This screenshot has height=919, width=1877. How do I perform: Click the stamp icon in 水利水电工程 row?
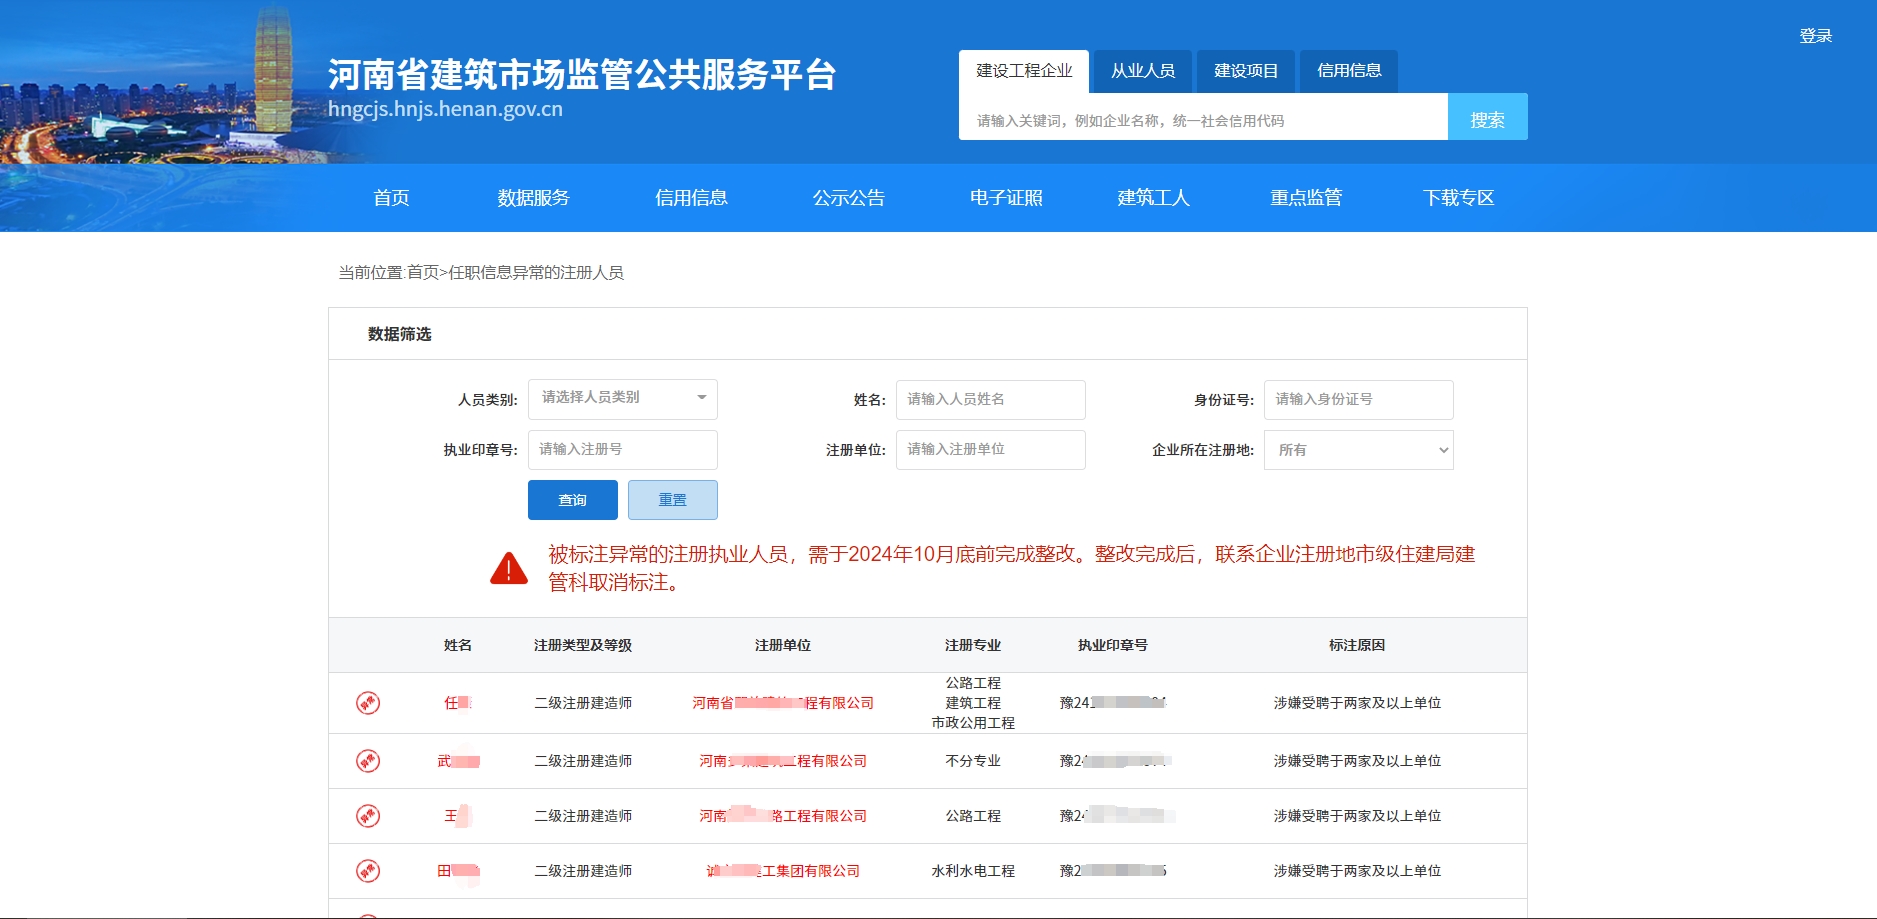[368, 871]
